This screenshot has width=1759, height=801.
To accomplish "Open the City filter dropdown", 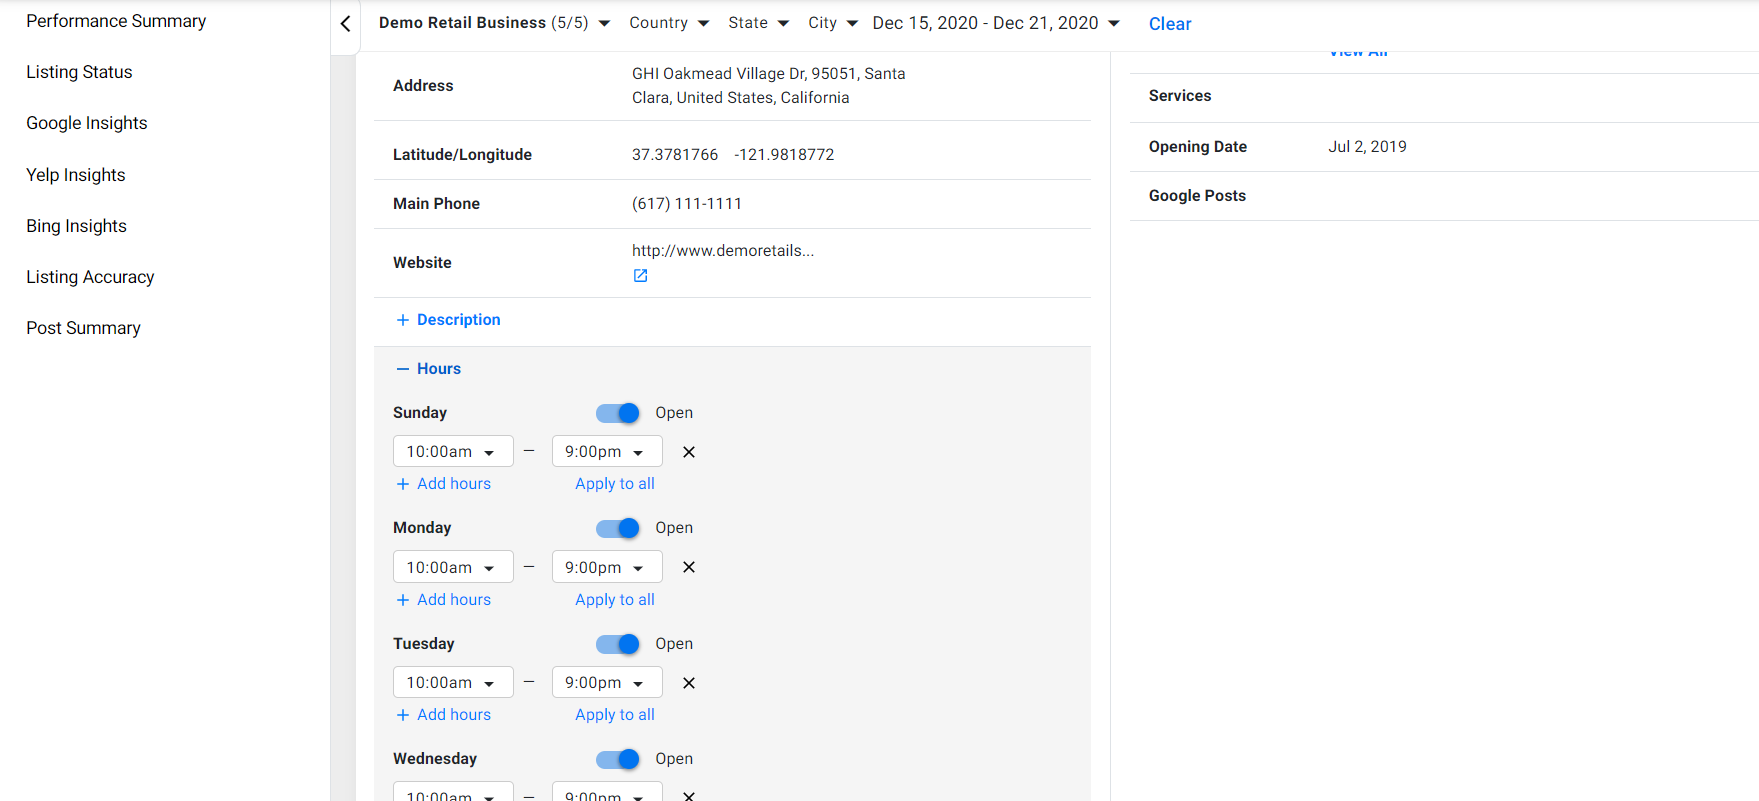I will click(833, 23).
